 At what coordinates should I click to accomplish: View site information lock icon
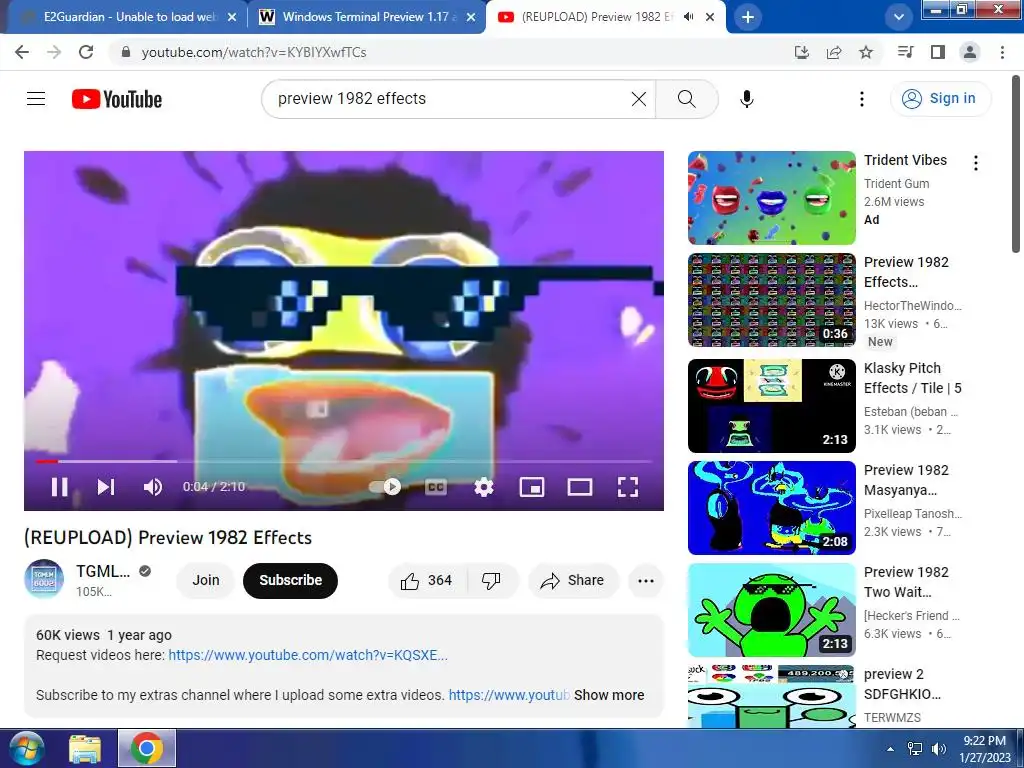[126, 52]
